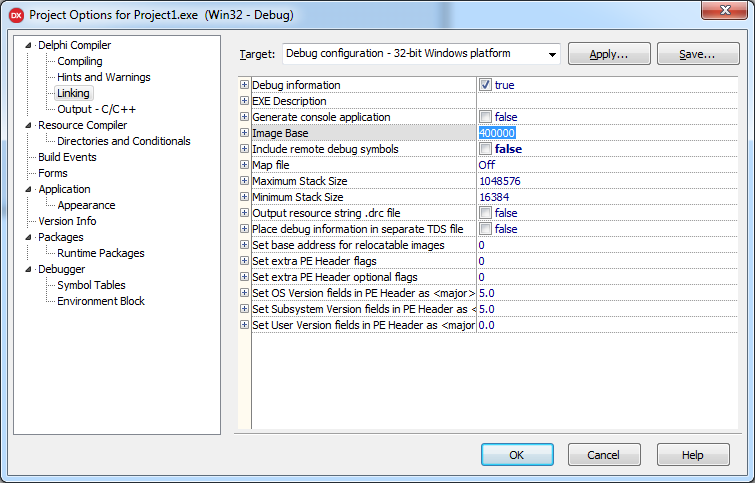Confirm with the OK button
755x483 pixels.
pyautogui.click(x=517, y=455)
